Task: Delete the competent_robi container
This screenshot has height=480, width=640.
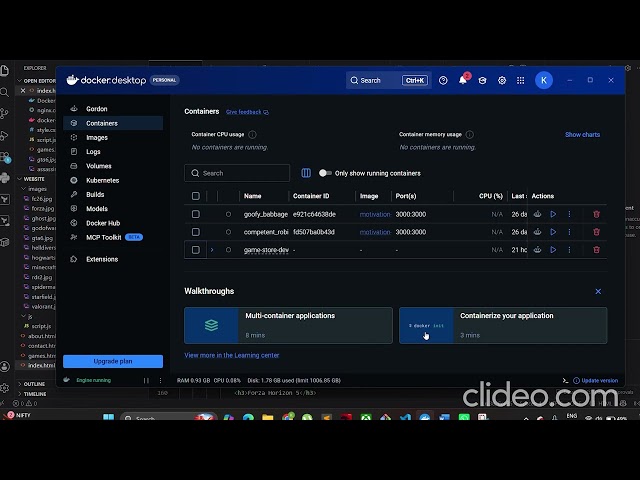Action: (596, 232)
